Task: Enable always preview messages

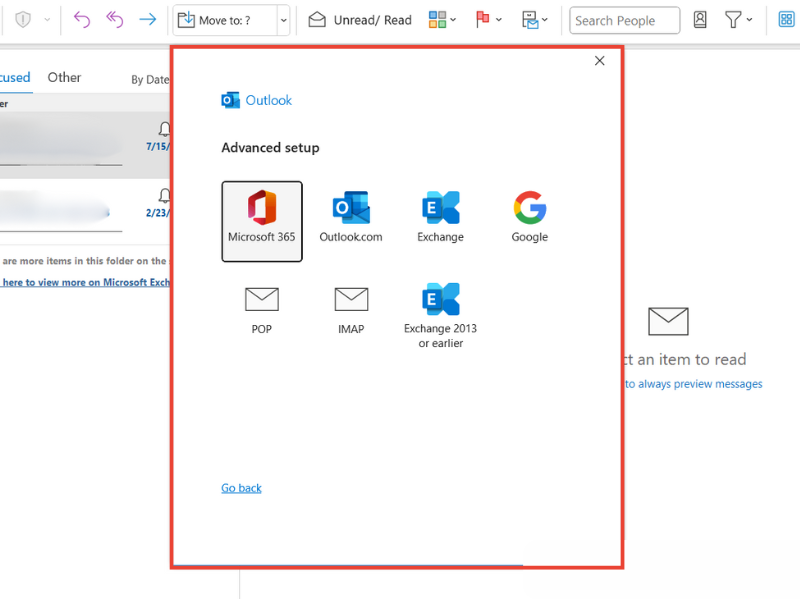Action: coord(693,383)
